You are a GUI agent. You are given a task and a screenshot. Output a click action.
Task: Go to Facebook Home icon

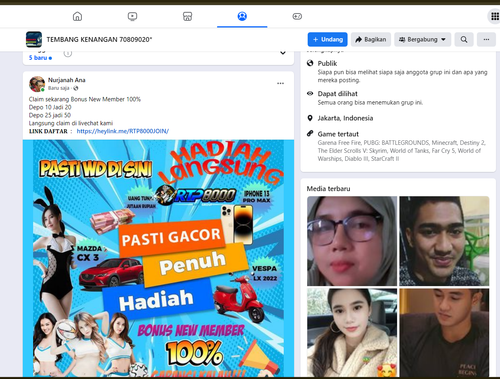pyautogui.click(x=77, y=16)
